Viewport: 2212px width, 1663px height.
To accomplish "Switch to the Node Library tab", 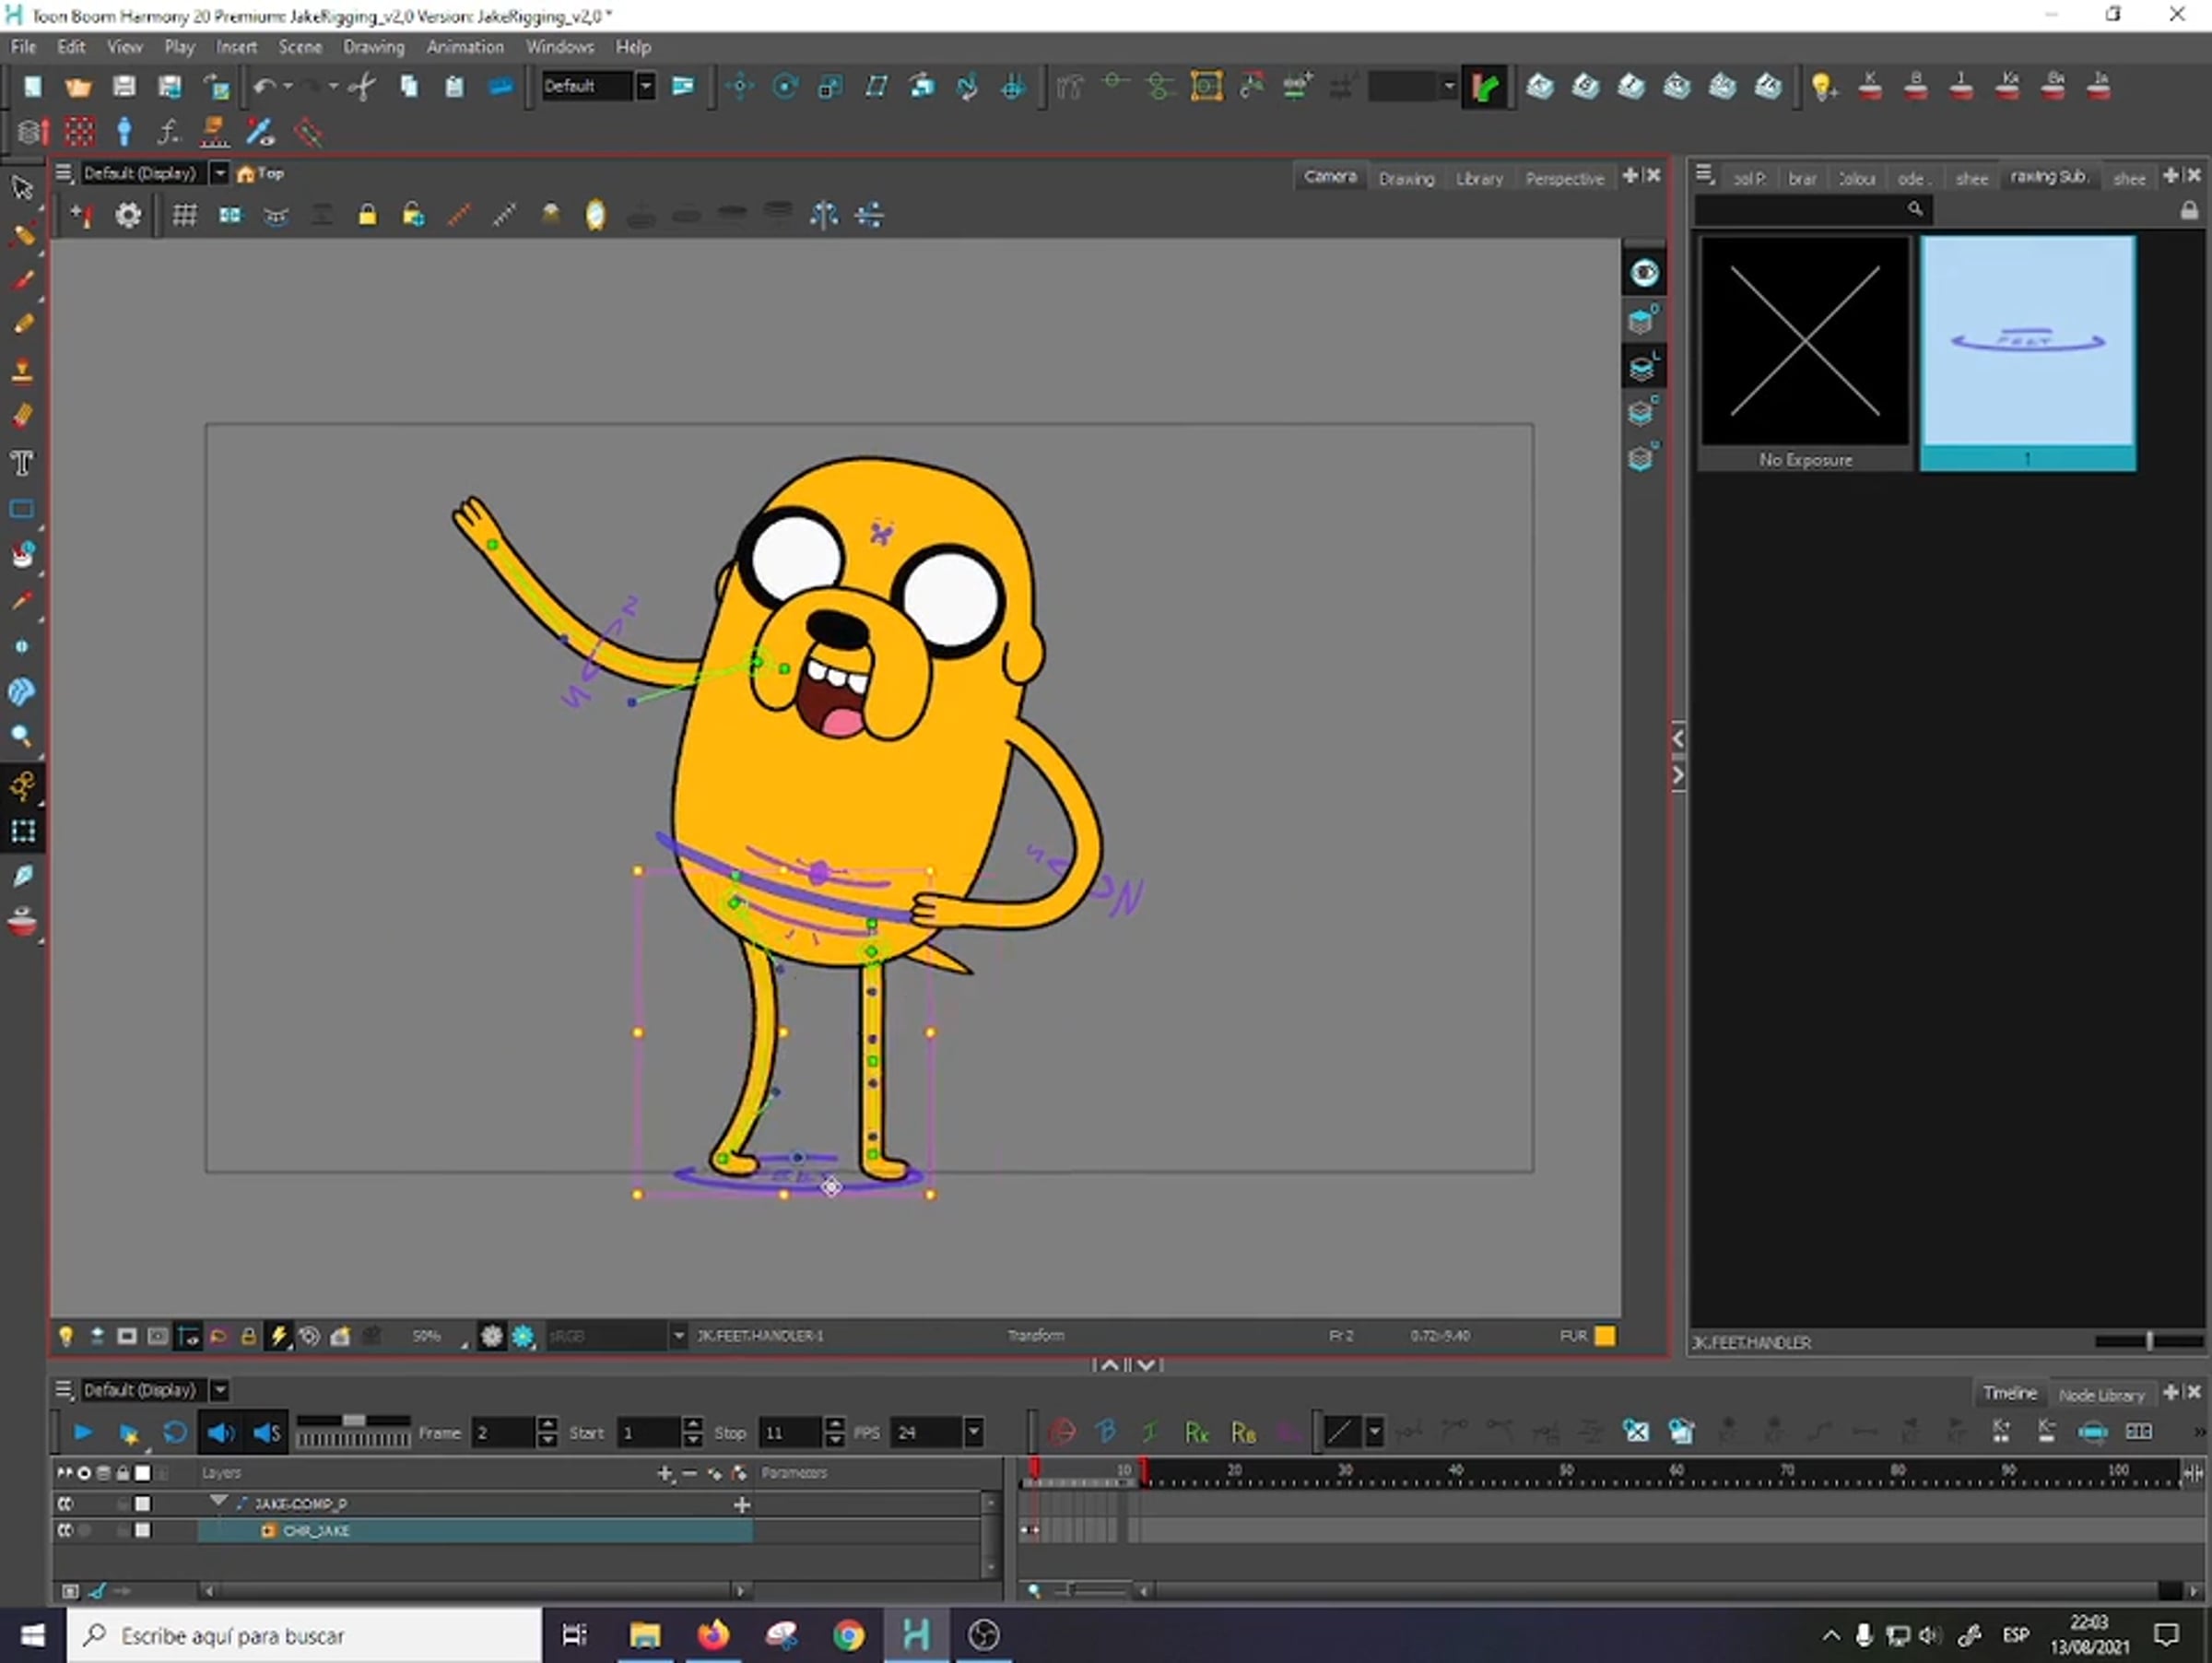I will click(2101, 1394).
